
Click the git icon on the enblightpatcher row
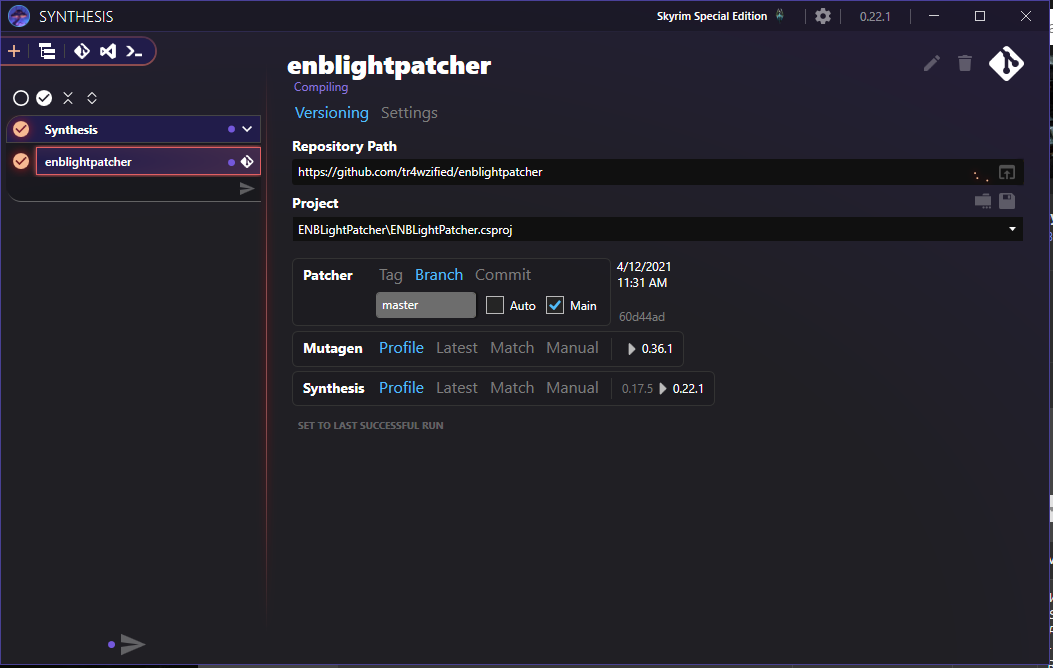(x=247, y=162)
